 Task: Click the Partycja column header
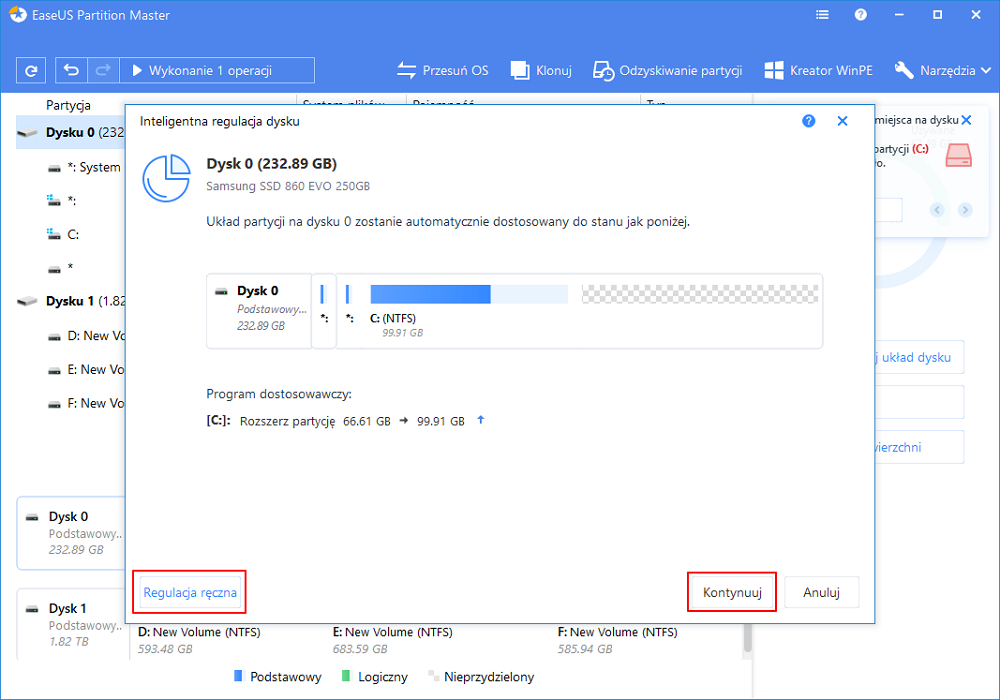coord(68,105)
